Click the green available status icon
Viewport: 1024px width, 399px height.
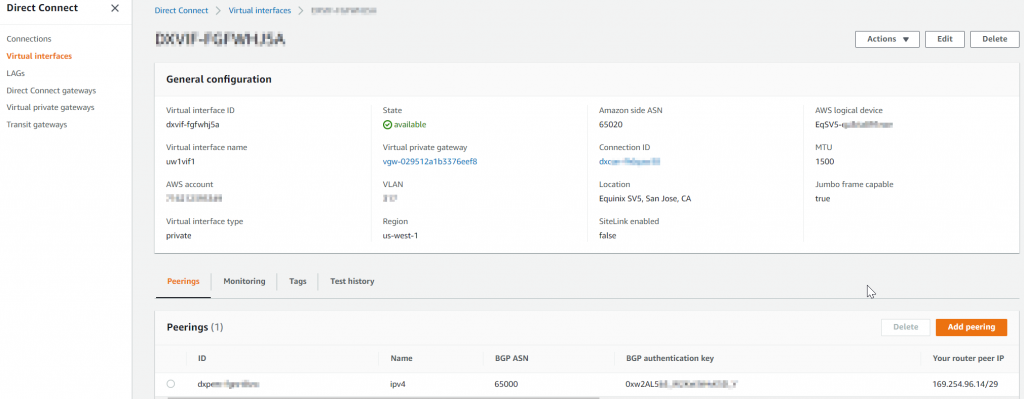point(387,125)
